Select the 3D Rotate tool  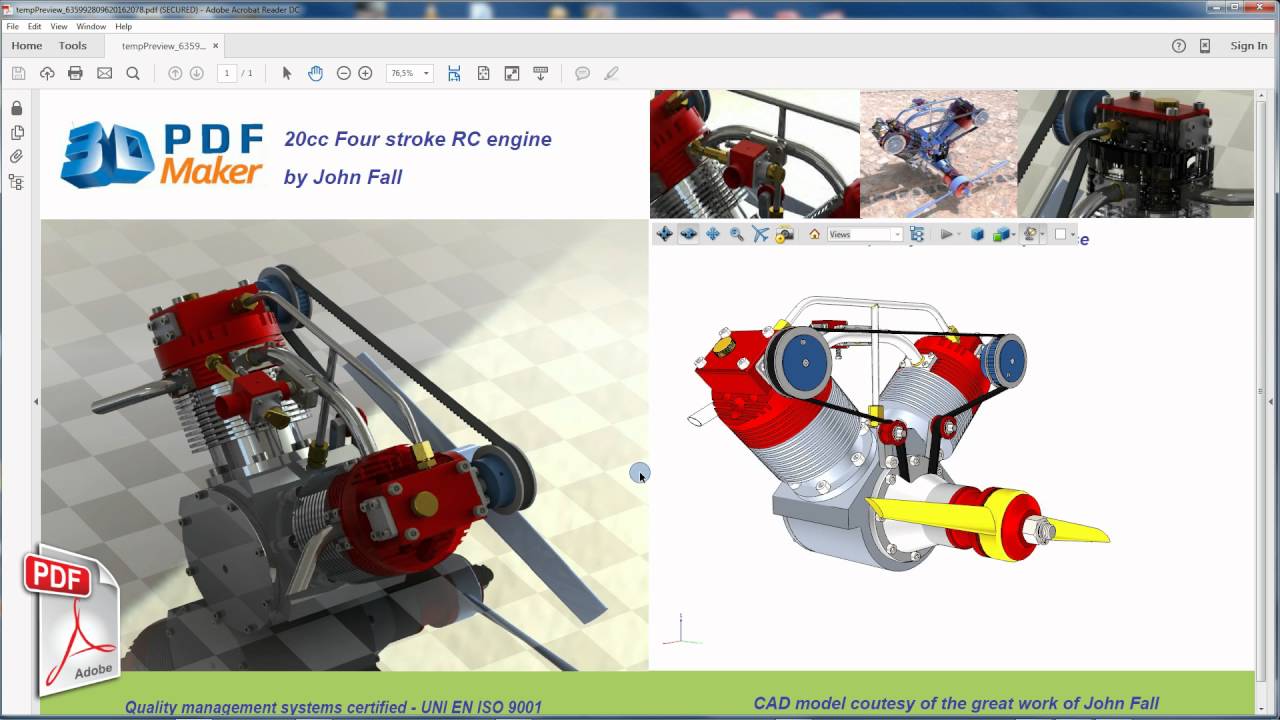(664, 234)
